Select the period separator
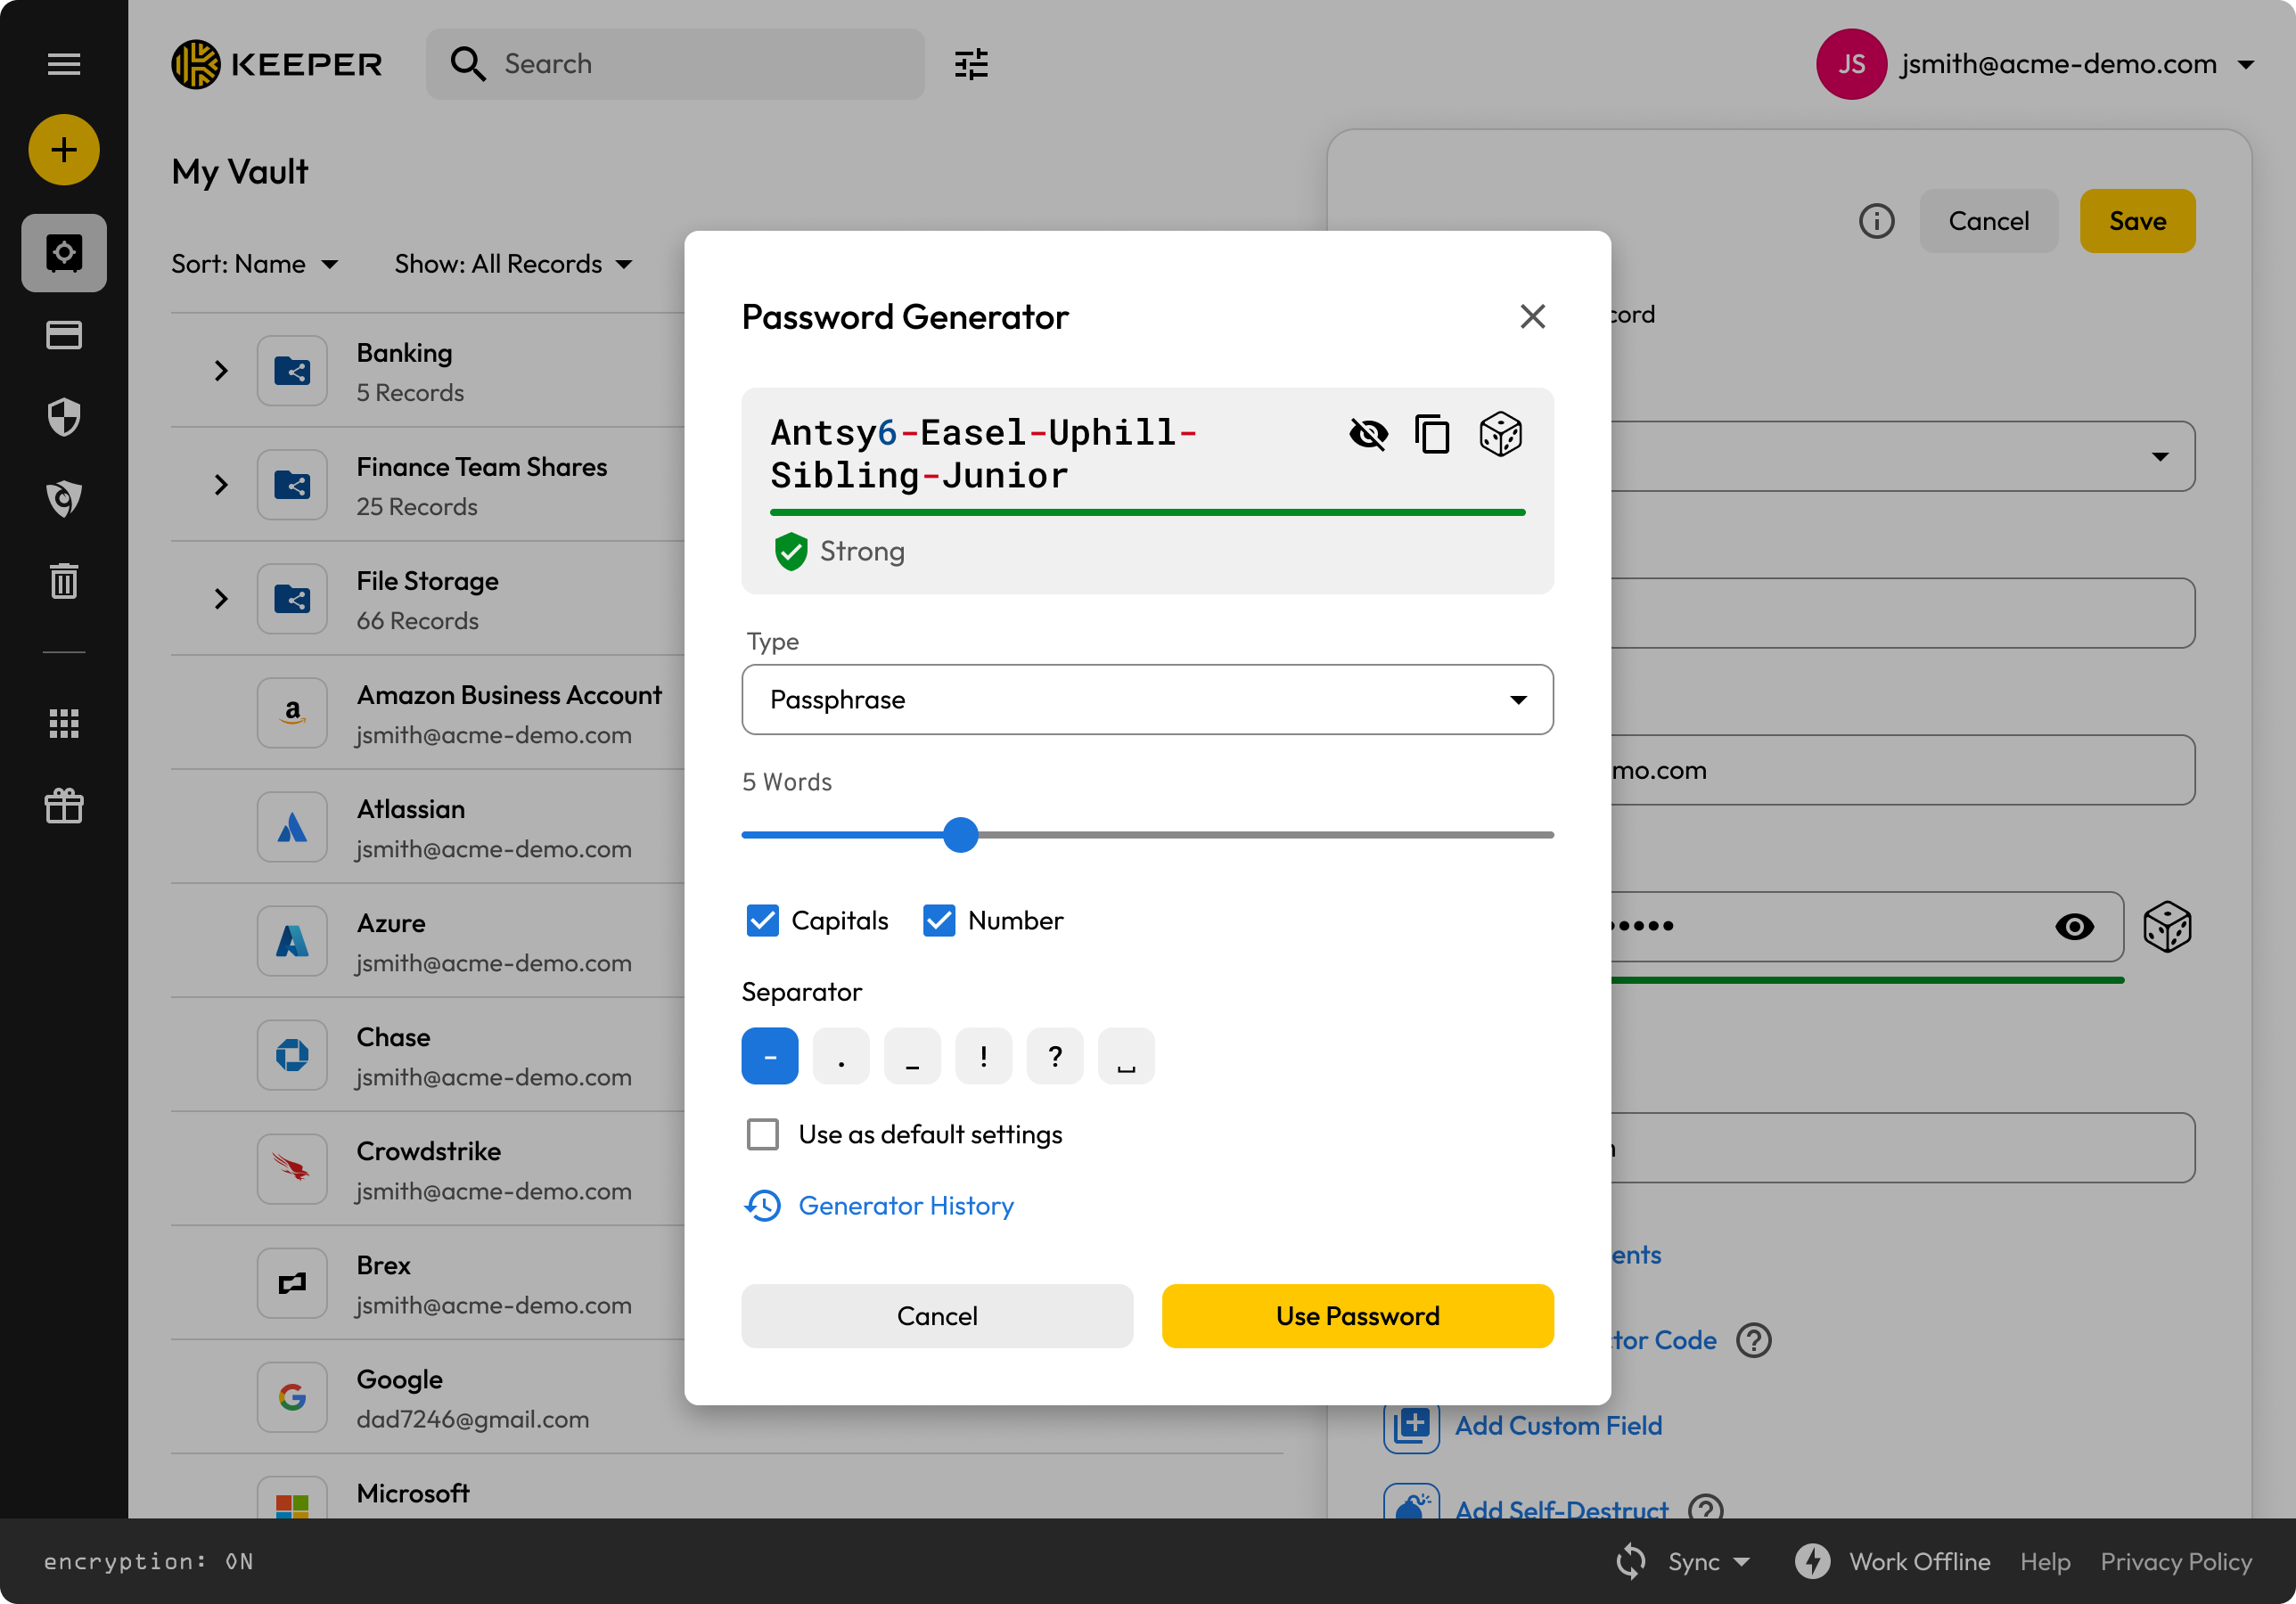2296x1604 pixels. point(841,1056)
